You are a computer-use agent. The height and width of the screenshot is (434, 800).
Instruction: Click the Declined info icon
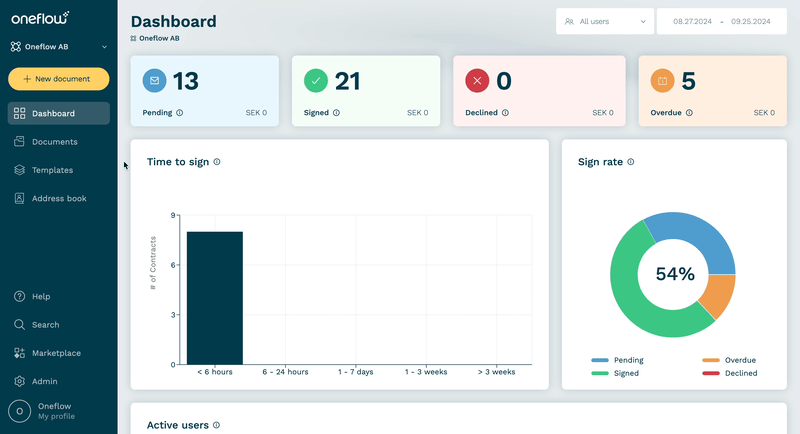click(505, 113)
